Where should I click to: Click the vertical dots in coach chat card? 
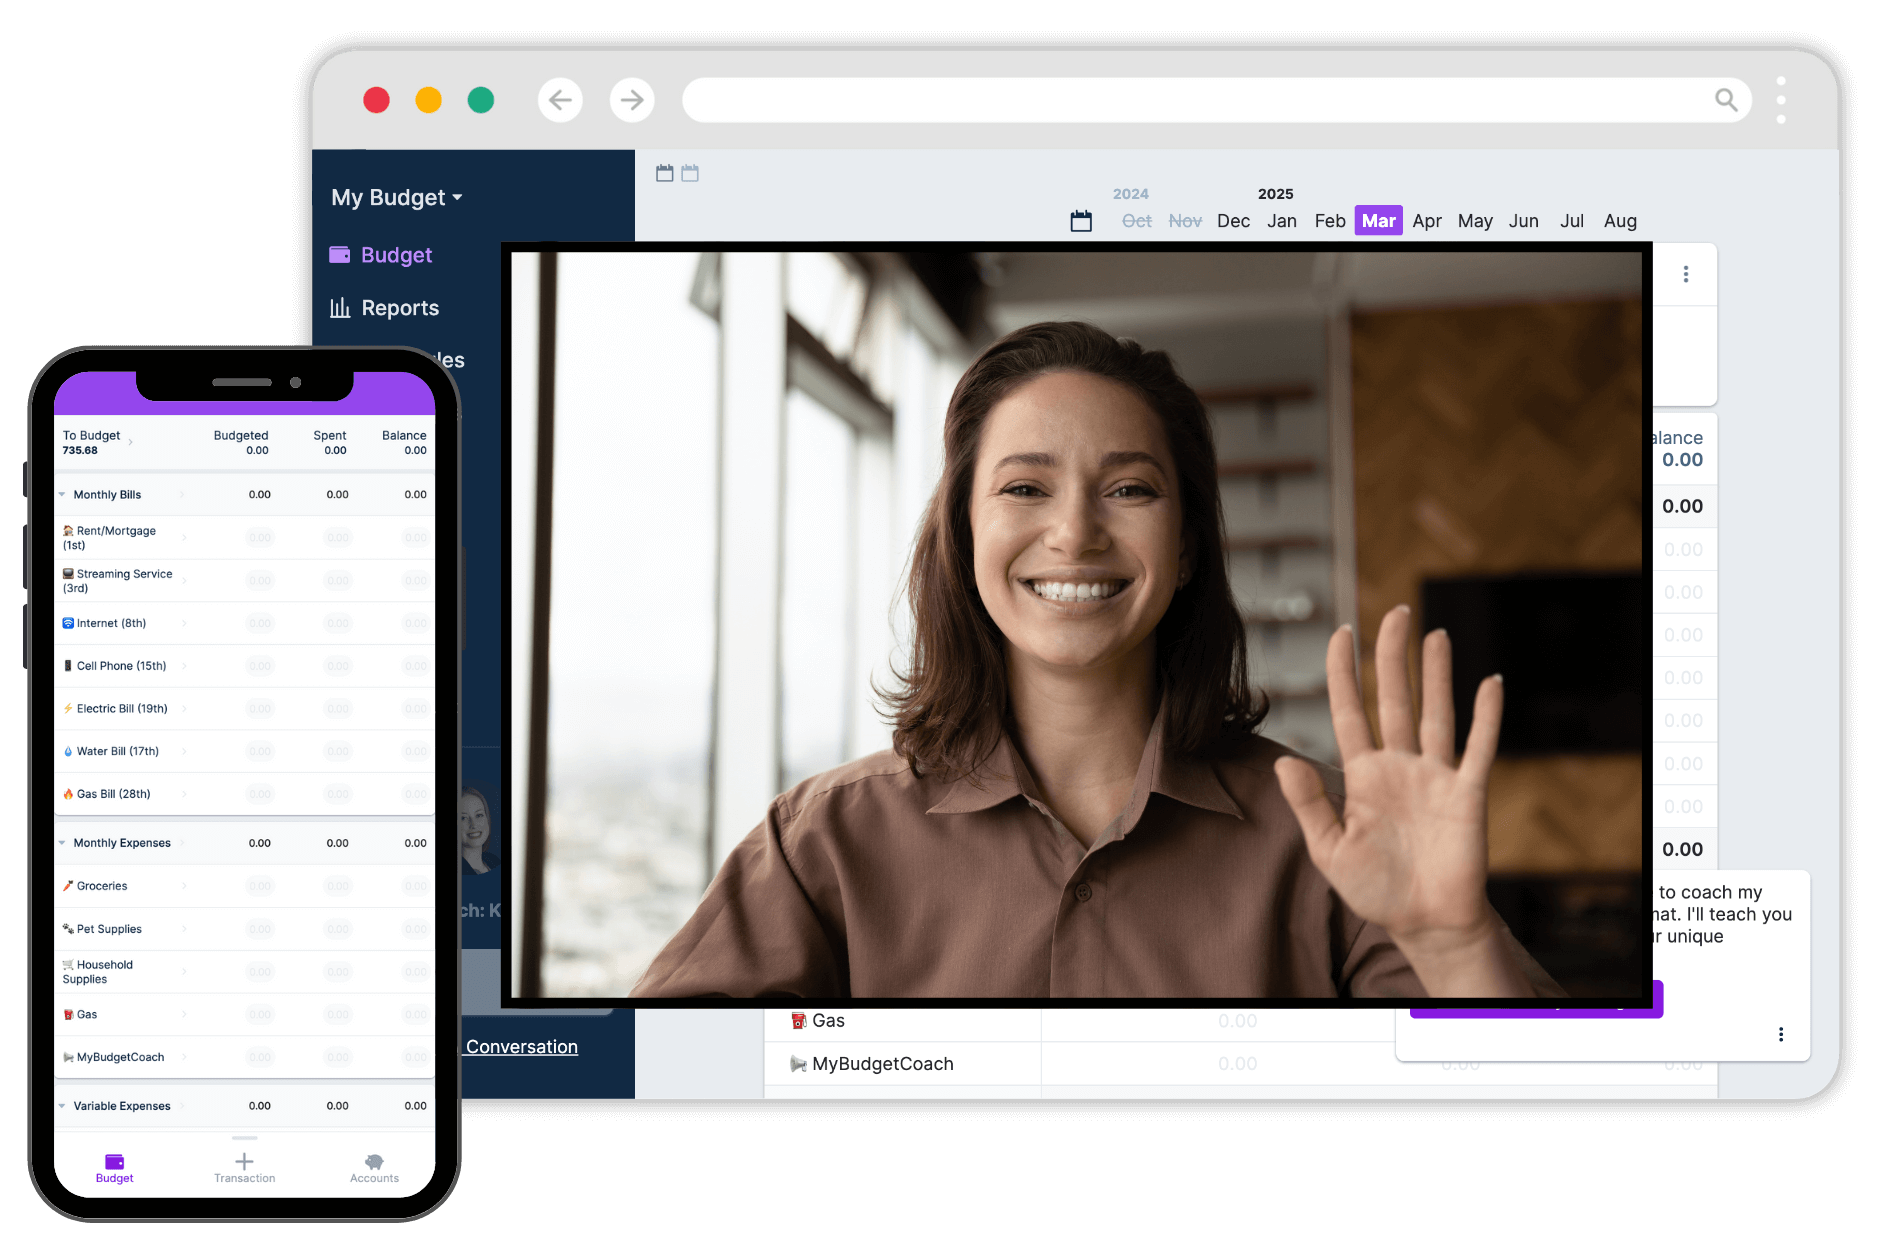point(1780,1034)
